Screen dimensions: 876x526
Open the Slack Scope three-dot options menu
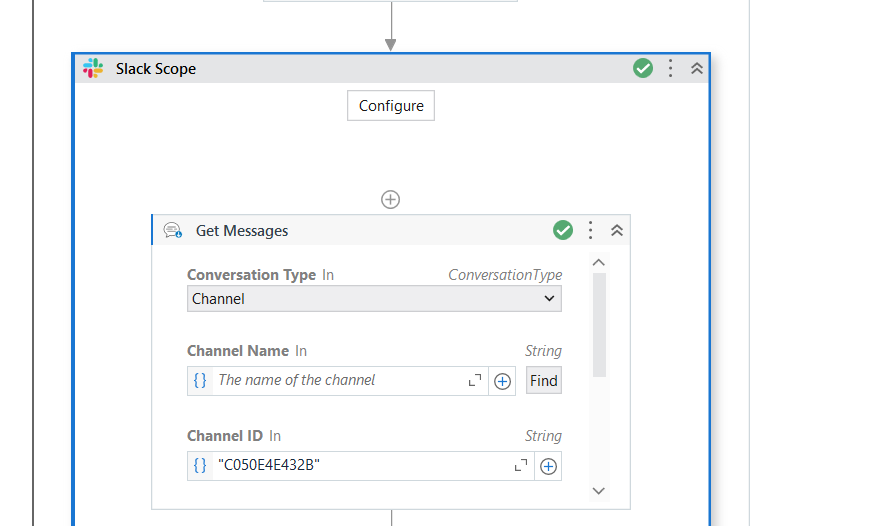[670, 68]
